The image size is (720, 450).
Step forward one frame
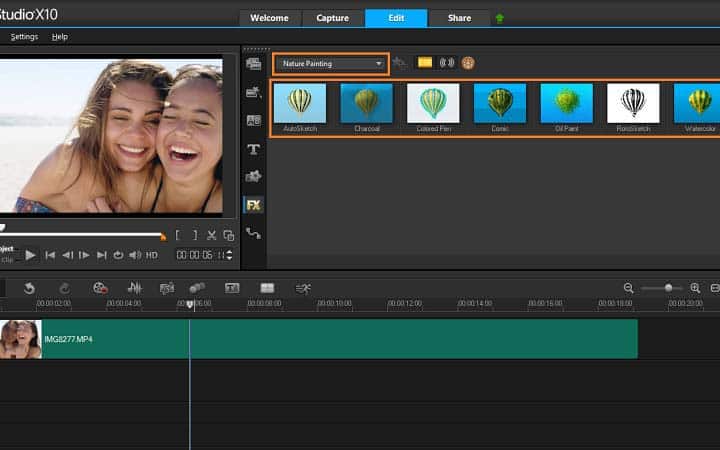84,255
